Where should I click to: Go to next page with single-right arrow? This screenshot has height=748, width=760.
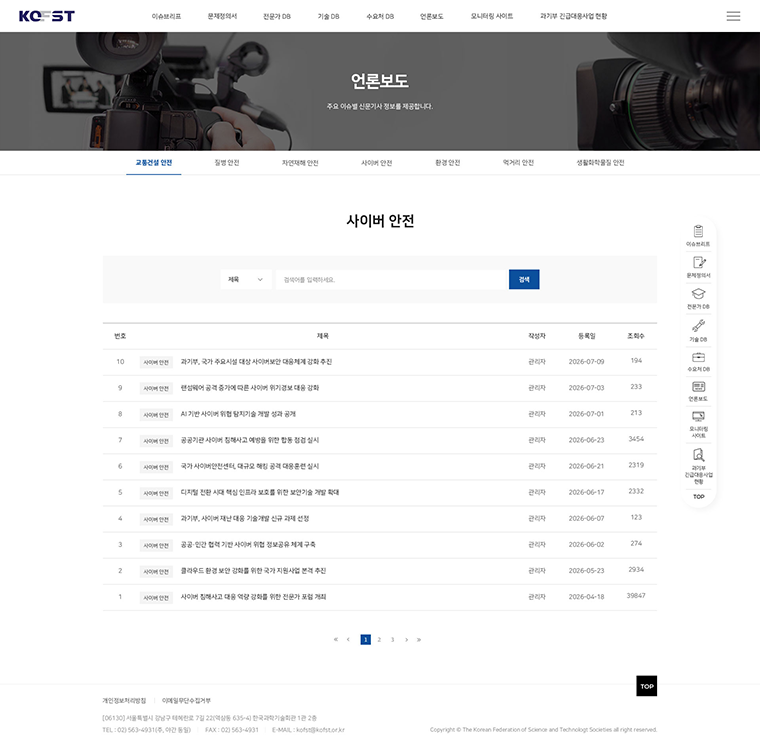(x=406, y=639)
